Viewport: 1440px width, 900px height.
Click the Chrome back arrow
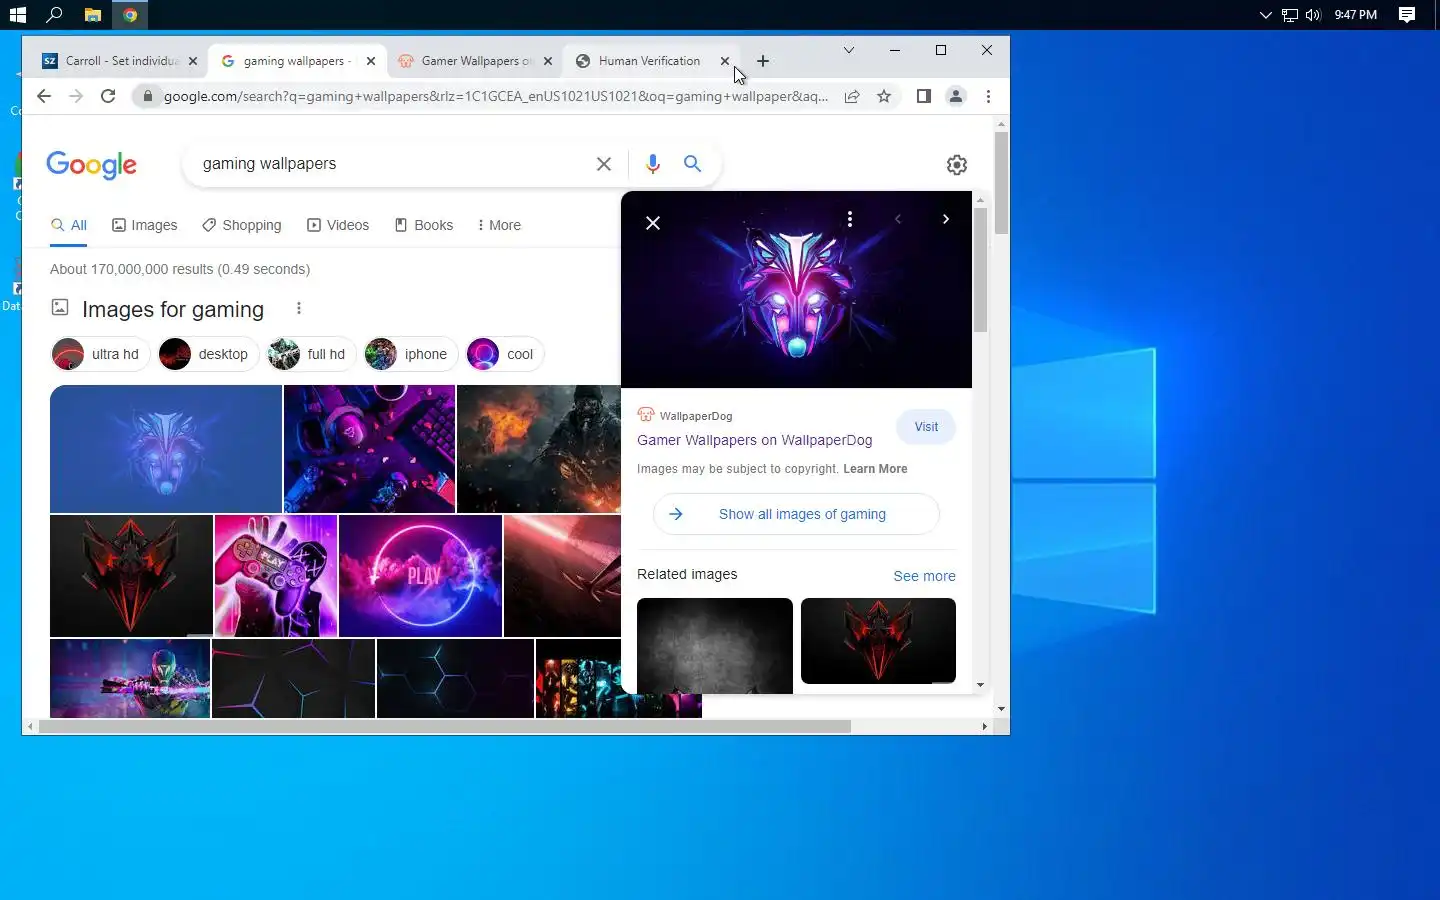pos(44,96)
